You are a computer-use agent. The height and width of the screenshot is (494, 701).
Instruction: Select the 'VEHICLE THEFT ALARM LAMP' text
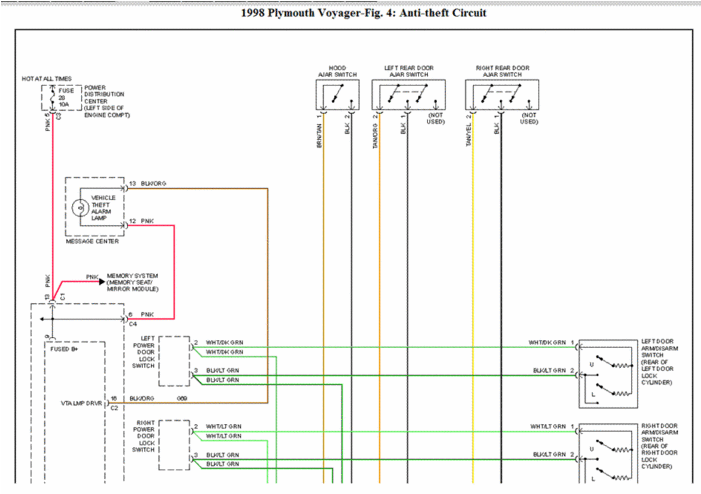[x=103, y=208]
